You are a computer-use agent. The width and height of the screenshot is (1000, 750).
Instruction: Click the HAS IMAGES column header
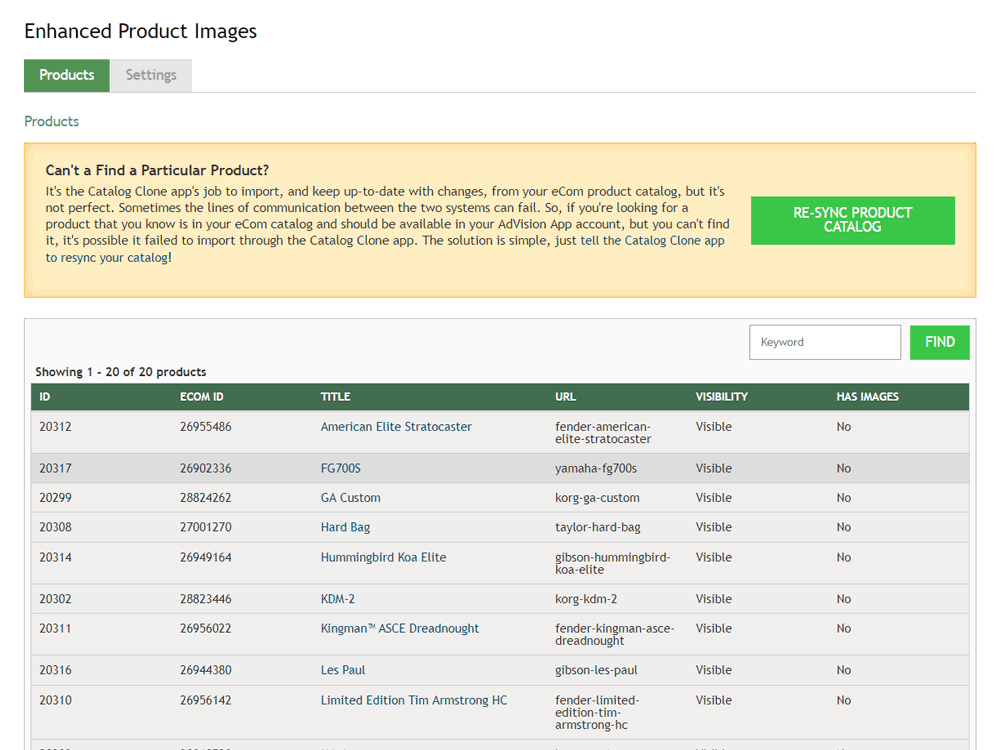(x=867, y=397)
